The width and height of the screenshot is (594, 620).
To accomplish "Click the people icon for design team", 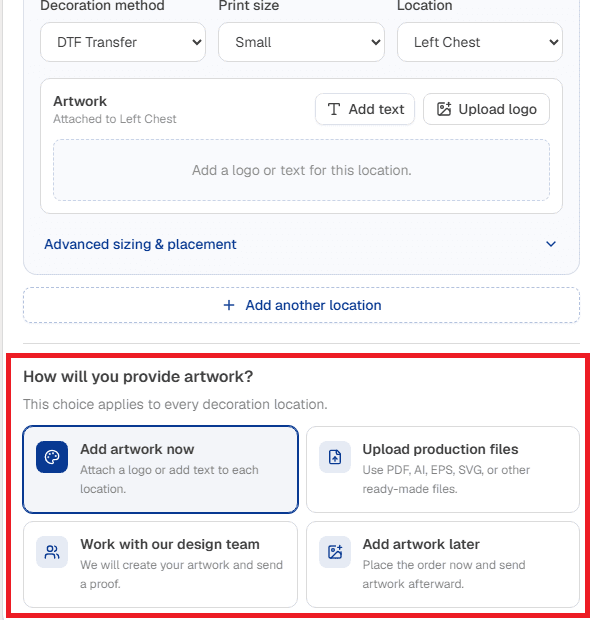I will (52, 552).
